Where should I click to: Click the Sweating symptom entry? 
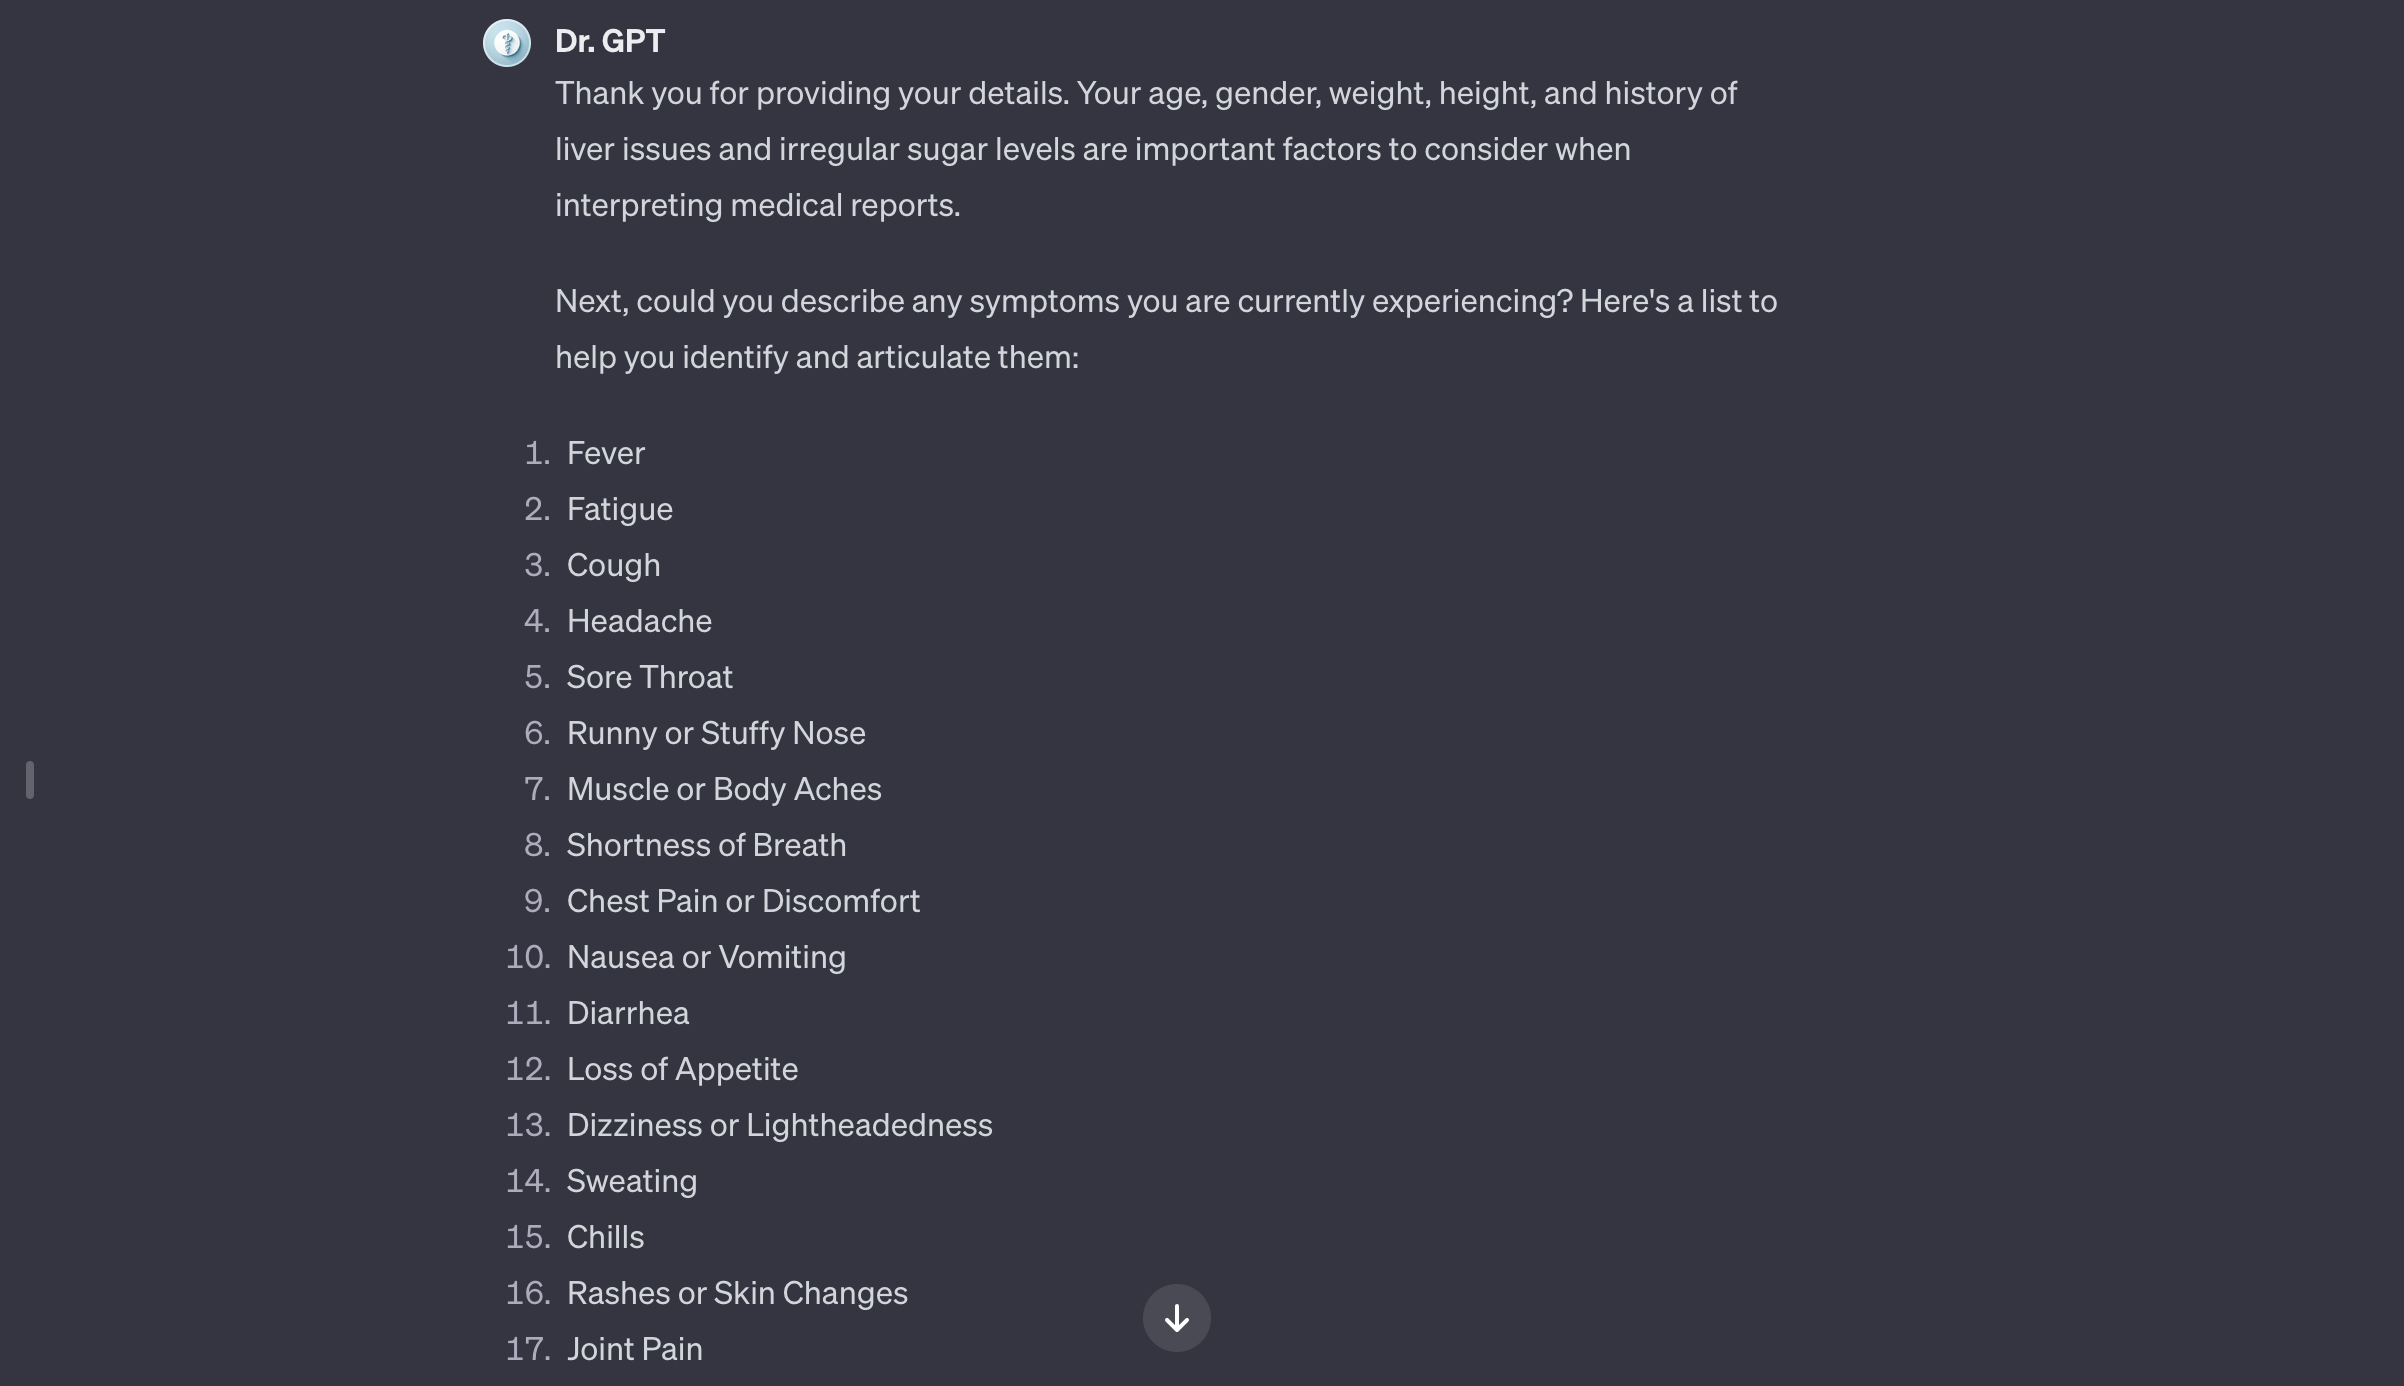point(632,1181)
